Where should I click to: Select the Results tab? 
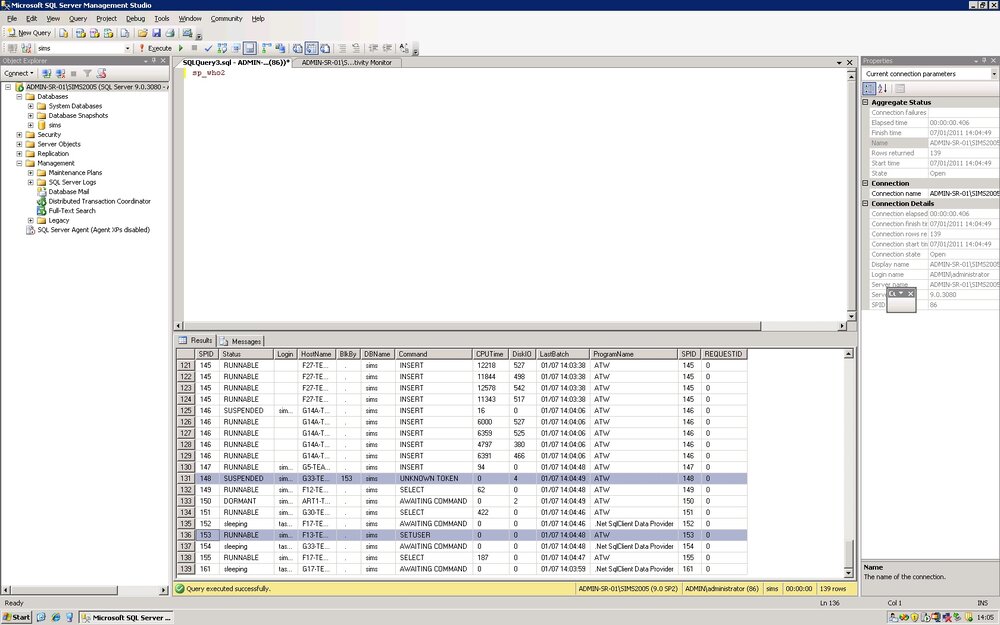click(196, 341)
